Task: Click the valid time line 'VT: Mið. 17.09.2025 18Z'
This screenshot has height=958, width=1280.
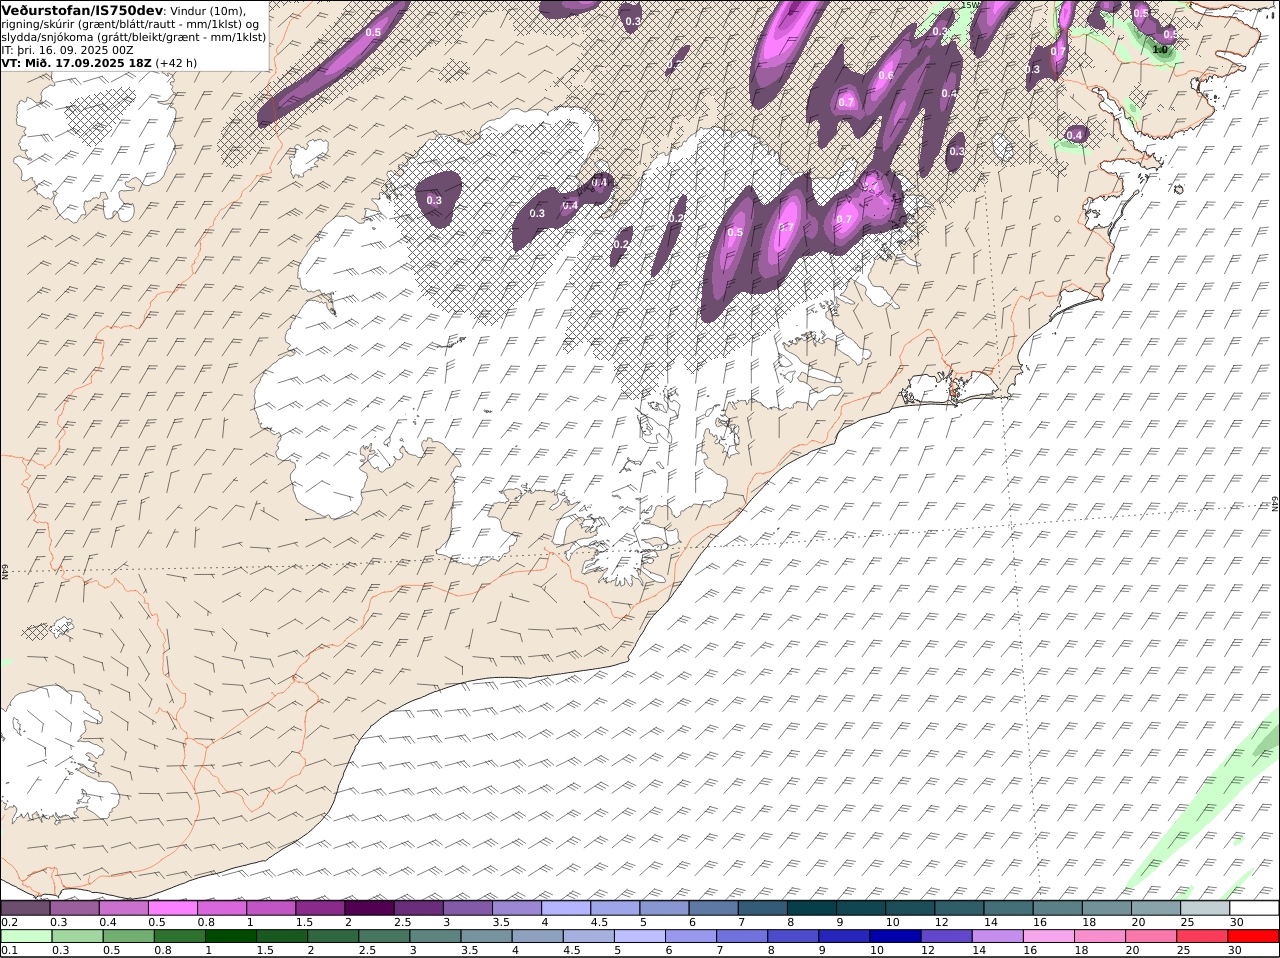Action: (76, 62)
